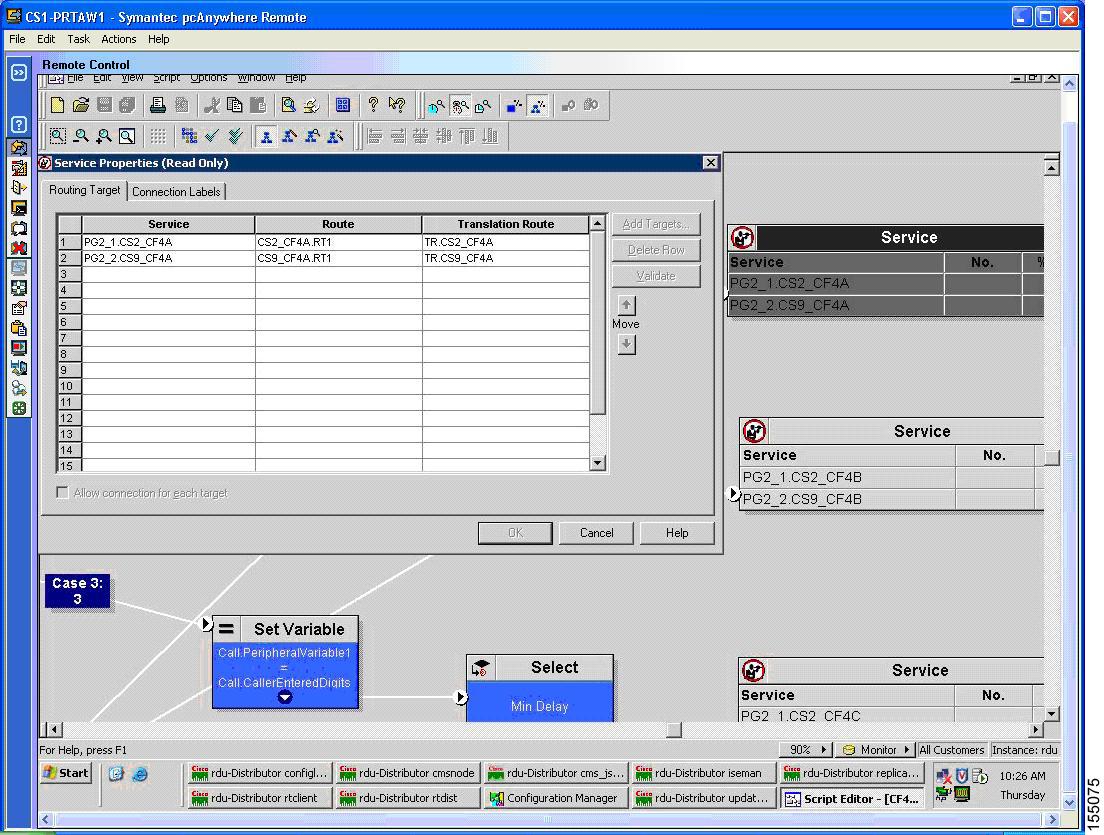Open the Monitor arrow in the status bar
This screenshot has height=835, width=1104.
coord(907,750)
